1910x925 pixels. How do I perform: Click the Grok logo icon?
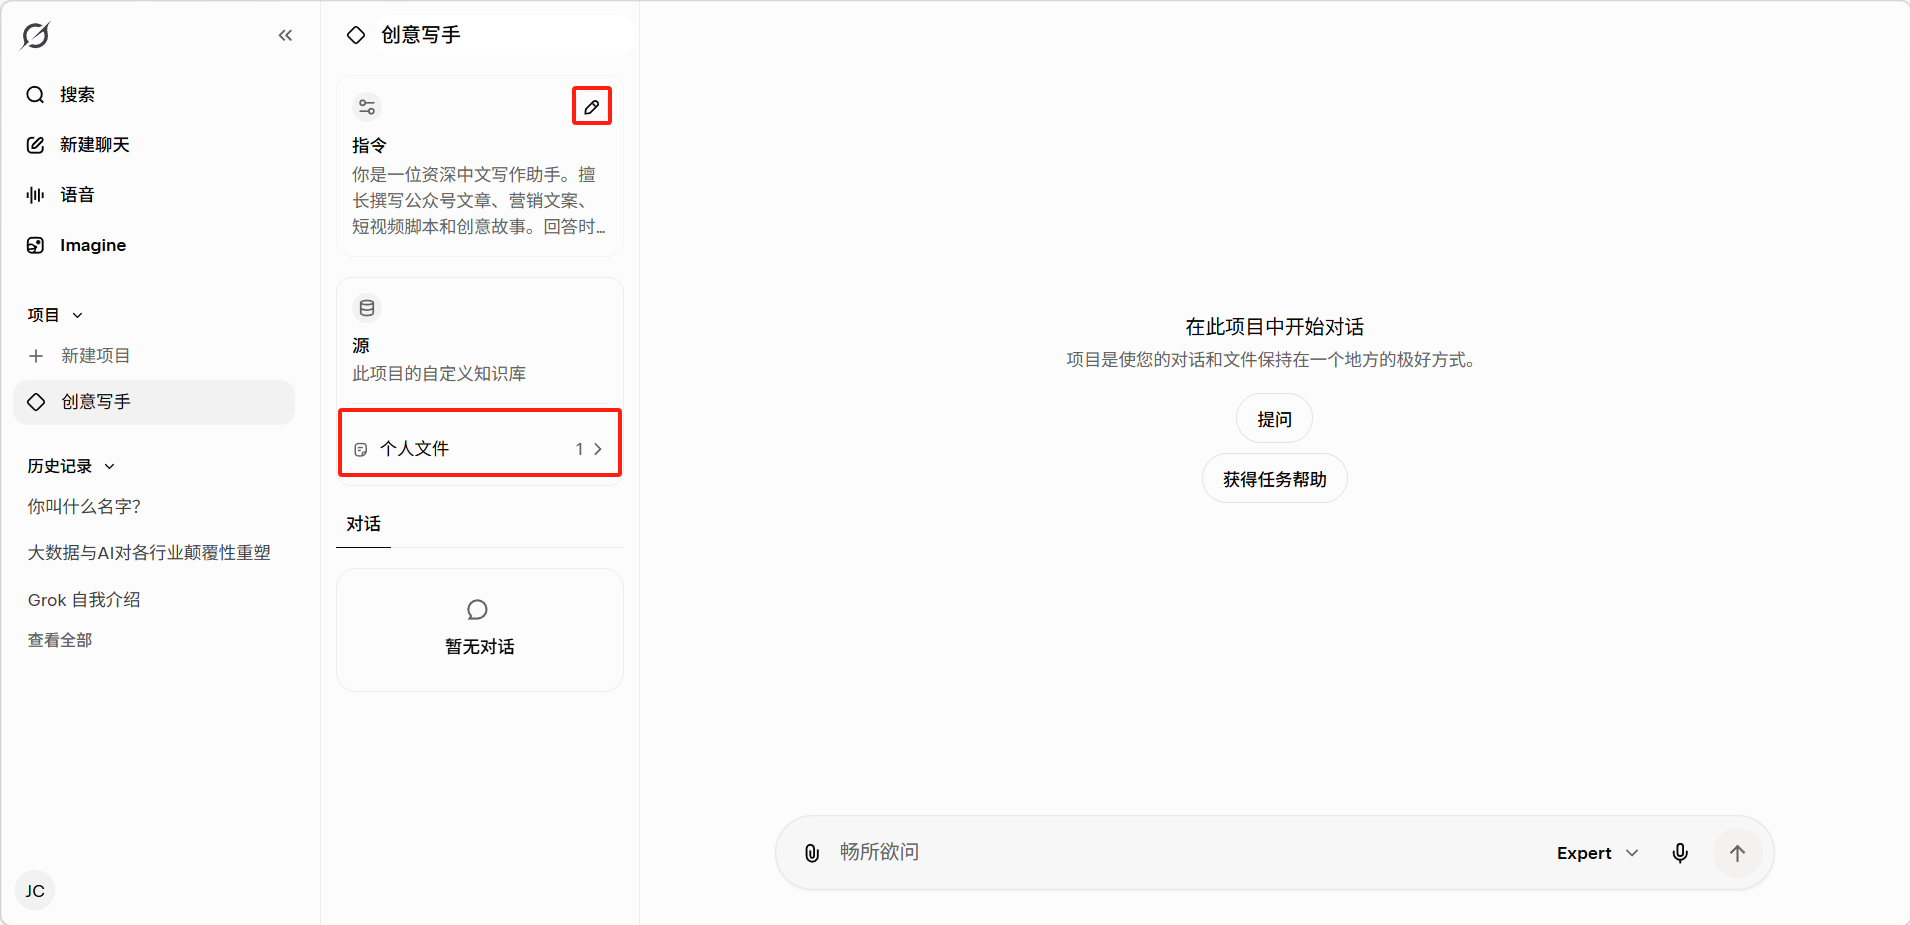(x=35, y=36)
